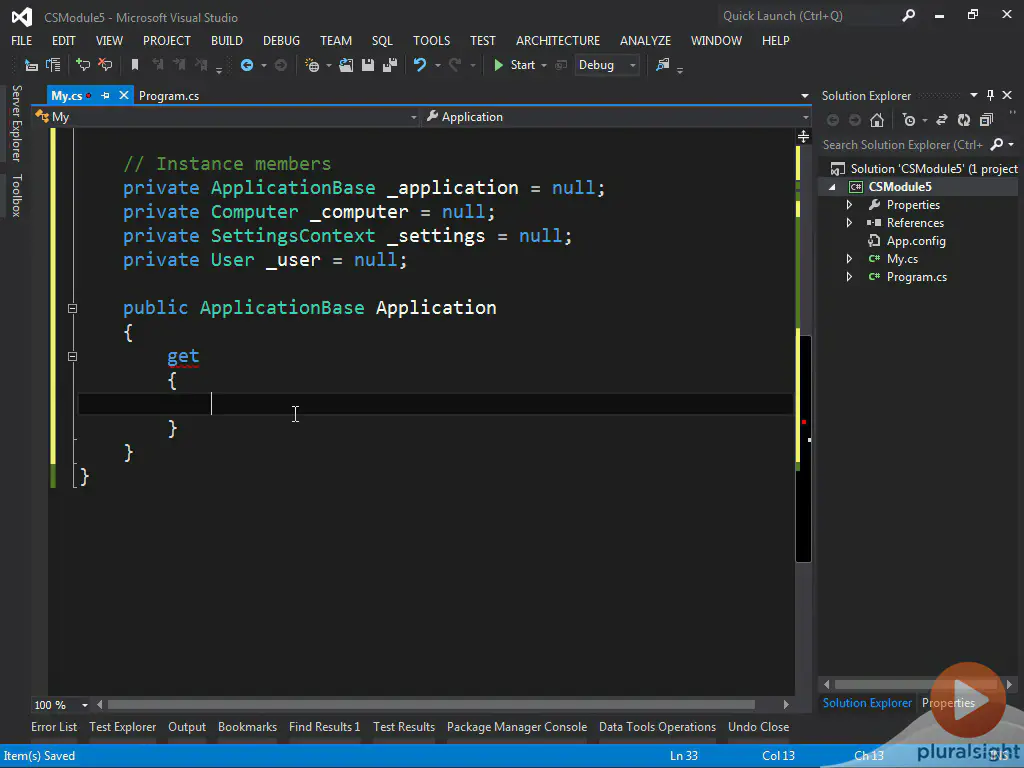Open the Package Manager Console tab
1024x768 pixels.
[x=516, y=727]
